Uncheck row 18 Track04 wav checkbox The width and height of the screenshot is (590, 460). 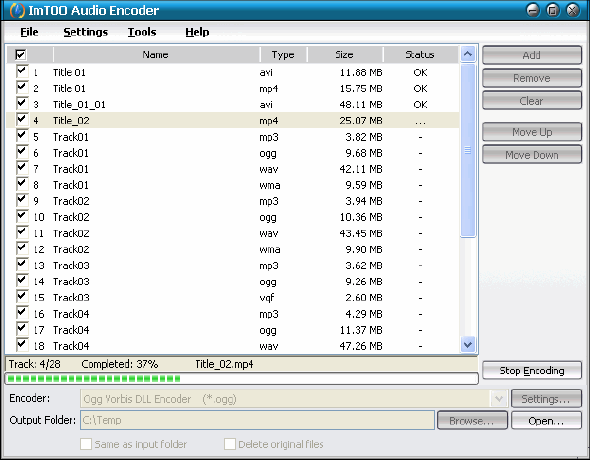click(x=22, y=345)
